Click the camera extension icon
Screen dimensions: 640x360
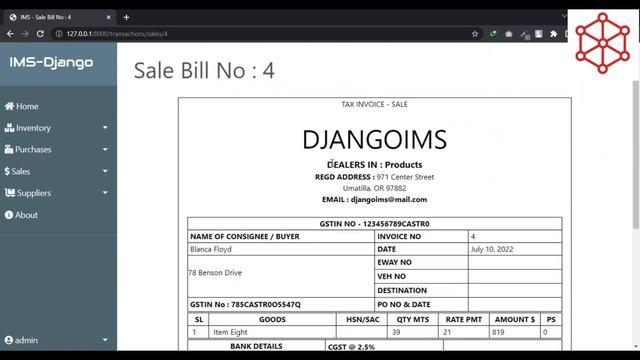[x=509, y=34]
